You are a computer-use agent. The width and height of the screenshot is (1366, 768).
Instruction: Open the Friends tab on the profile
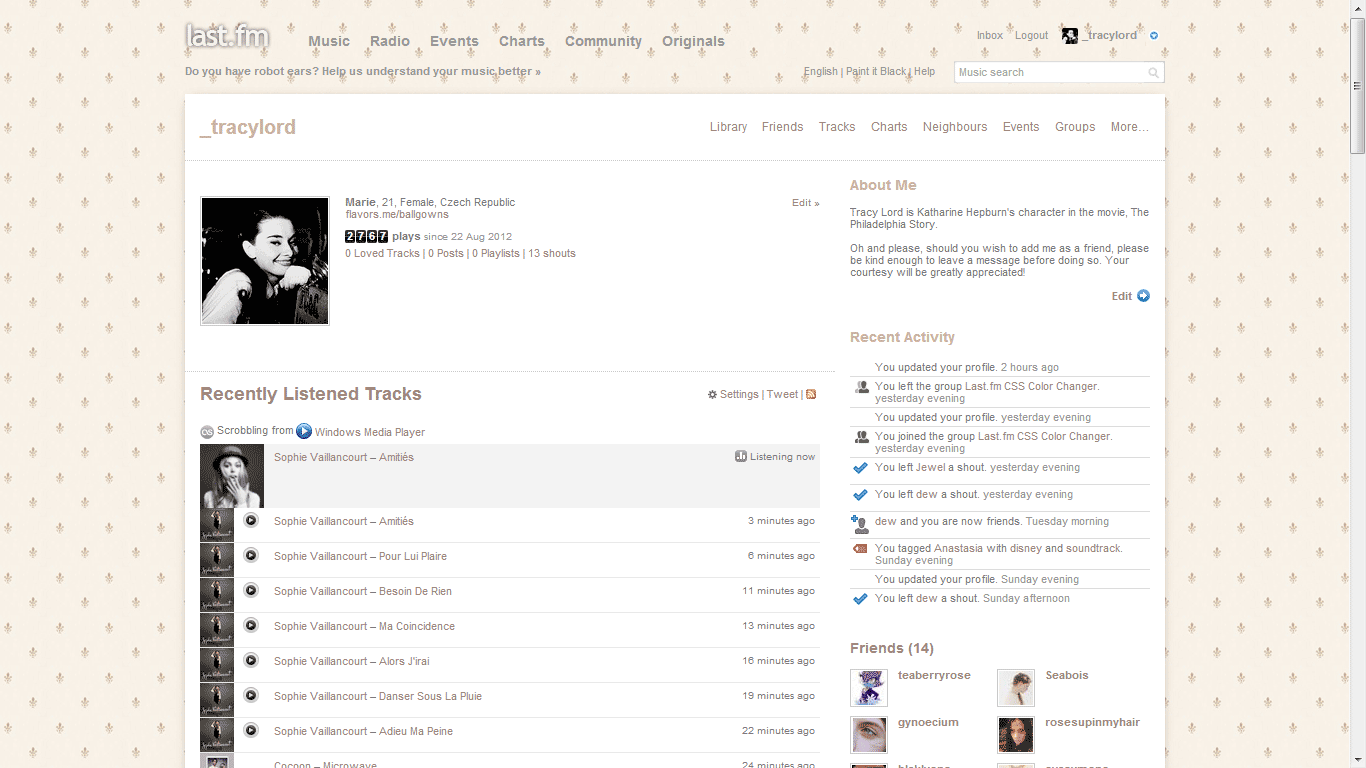[782, 127]
